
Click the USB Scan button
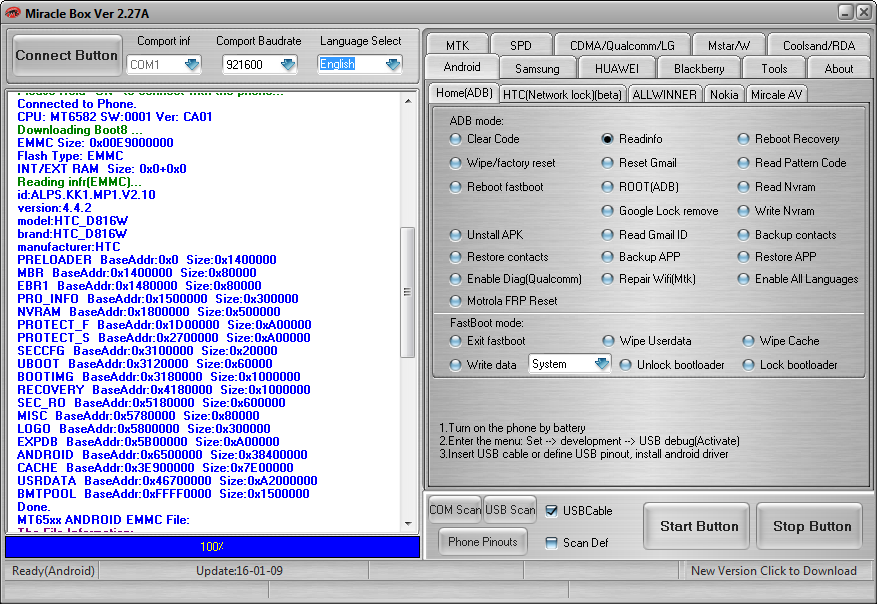tap(510, 509)
